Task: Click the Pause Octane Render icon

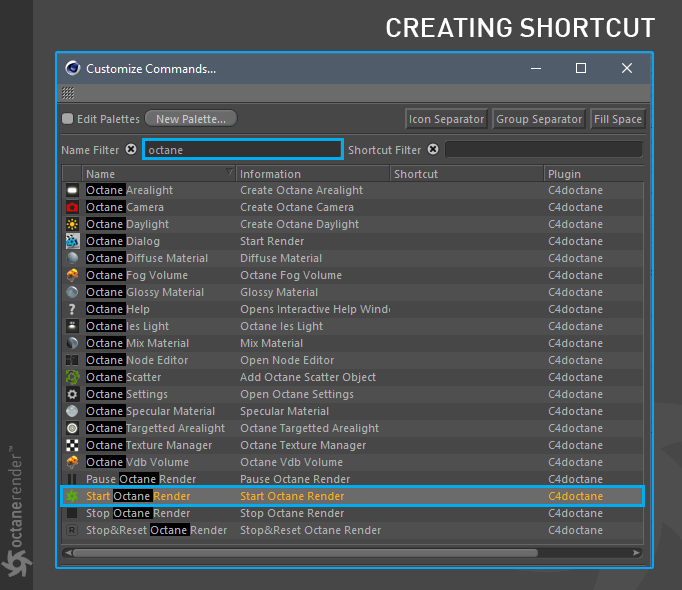Action: tap(72, 479)
